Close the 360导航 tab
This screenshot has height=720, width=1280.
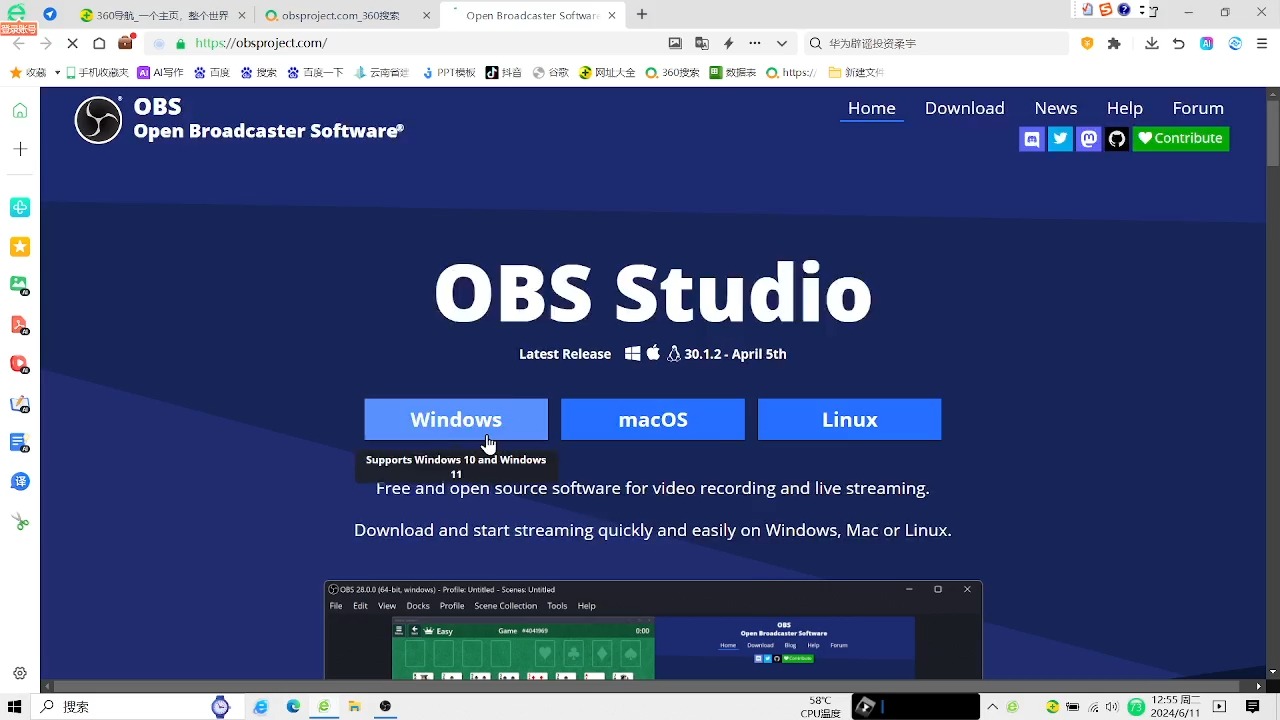tap(242, 15)
